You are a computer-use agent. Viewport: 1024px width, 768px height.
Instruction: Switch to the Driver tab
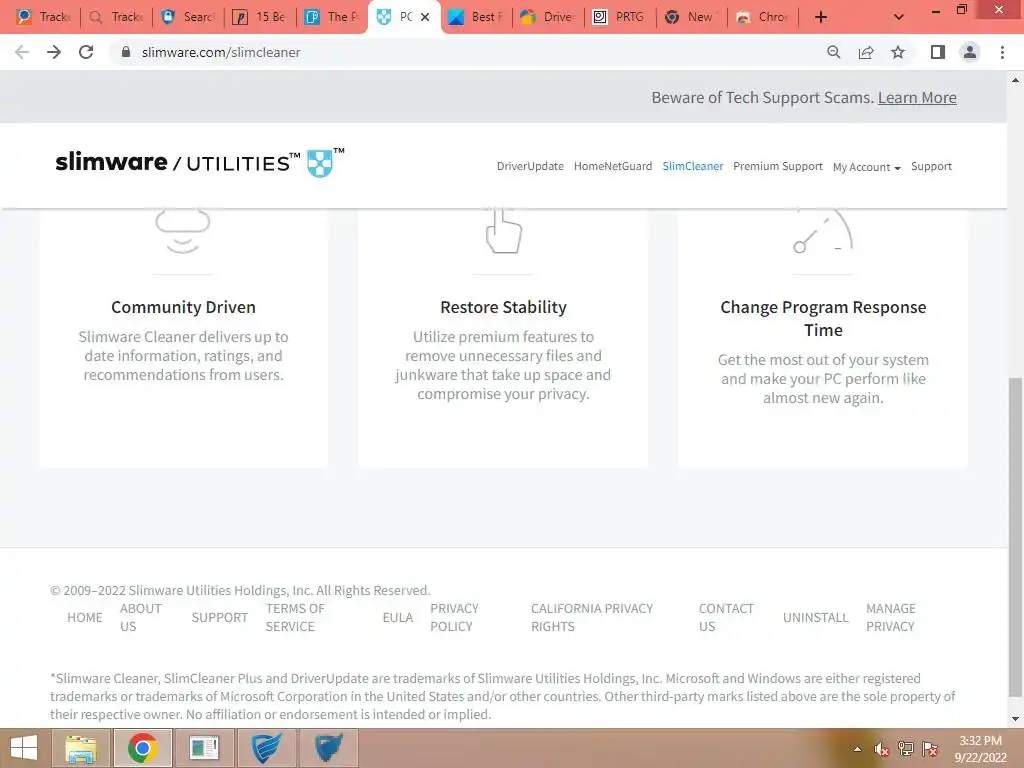pos(549,17)
